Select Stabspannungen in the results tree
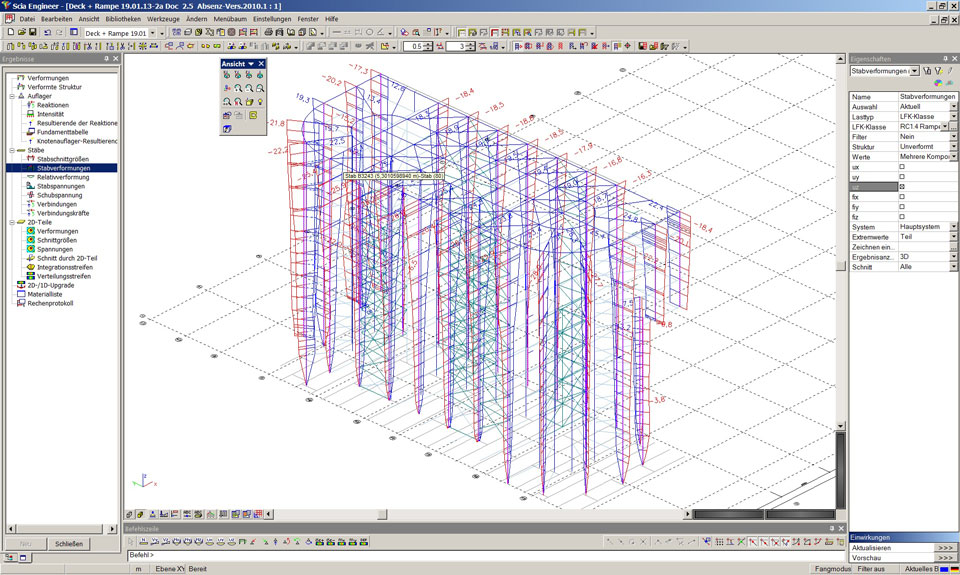The width and height of the screenshot is (960, 575). pyautogui.click(x=61, y=186)
